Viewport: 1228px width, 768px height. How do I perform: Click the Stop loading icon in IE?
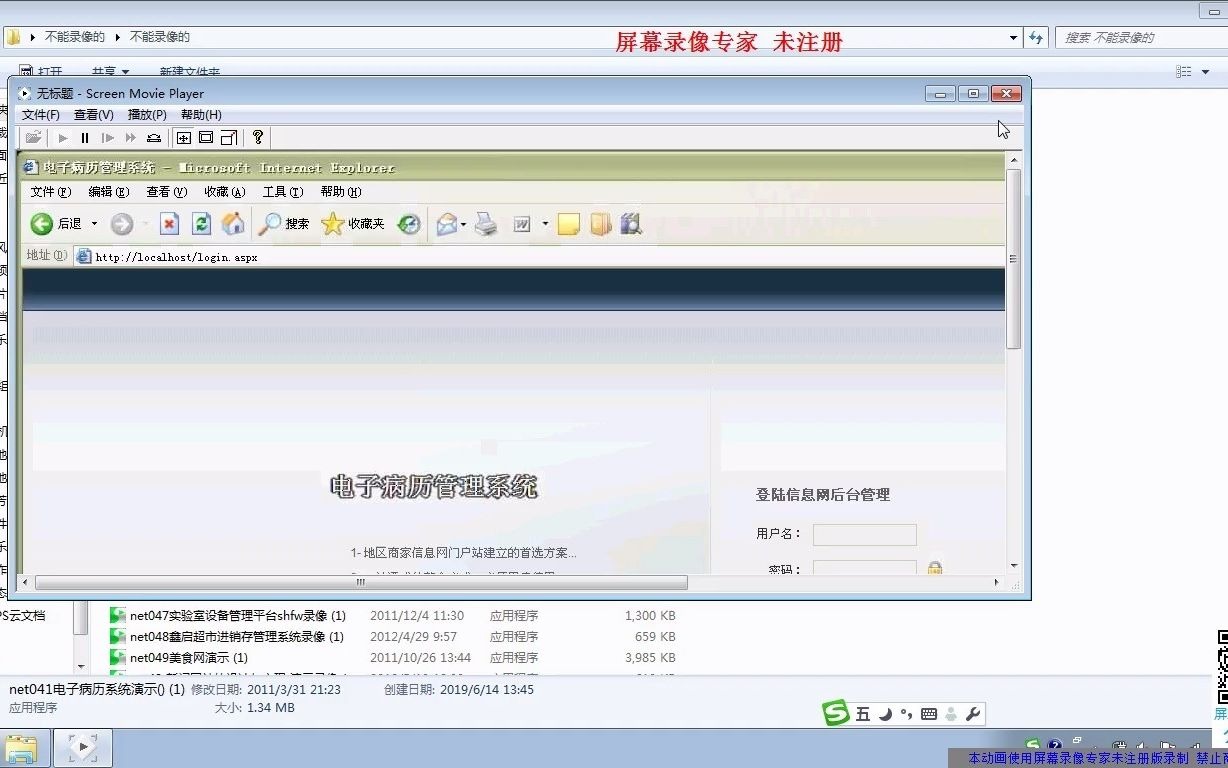point(168,223)
